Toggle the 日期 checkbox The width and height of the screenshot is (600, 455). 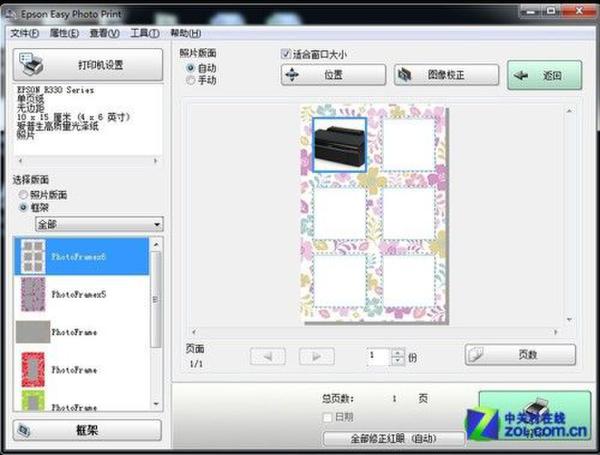[x=327, y=417]
